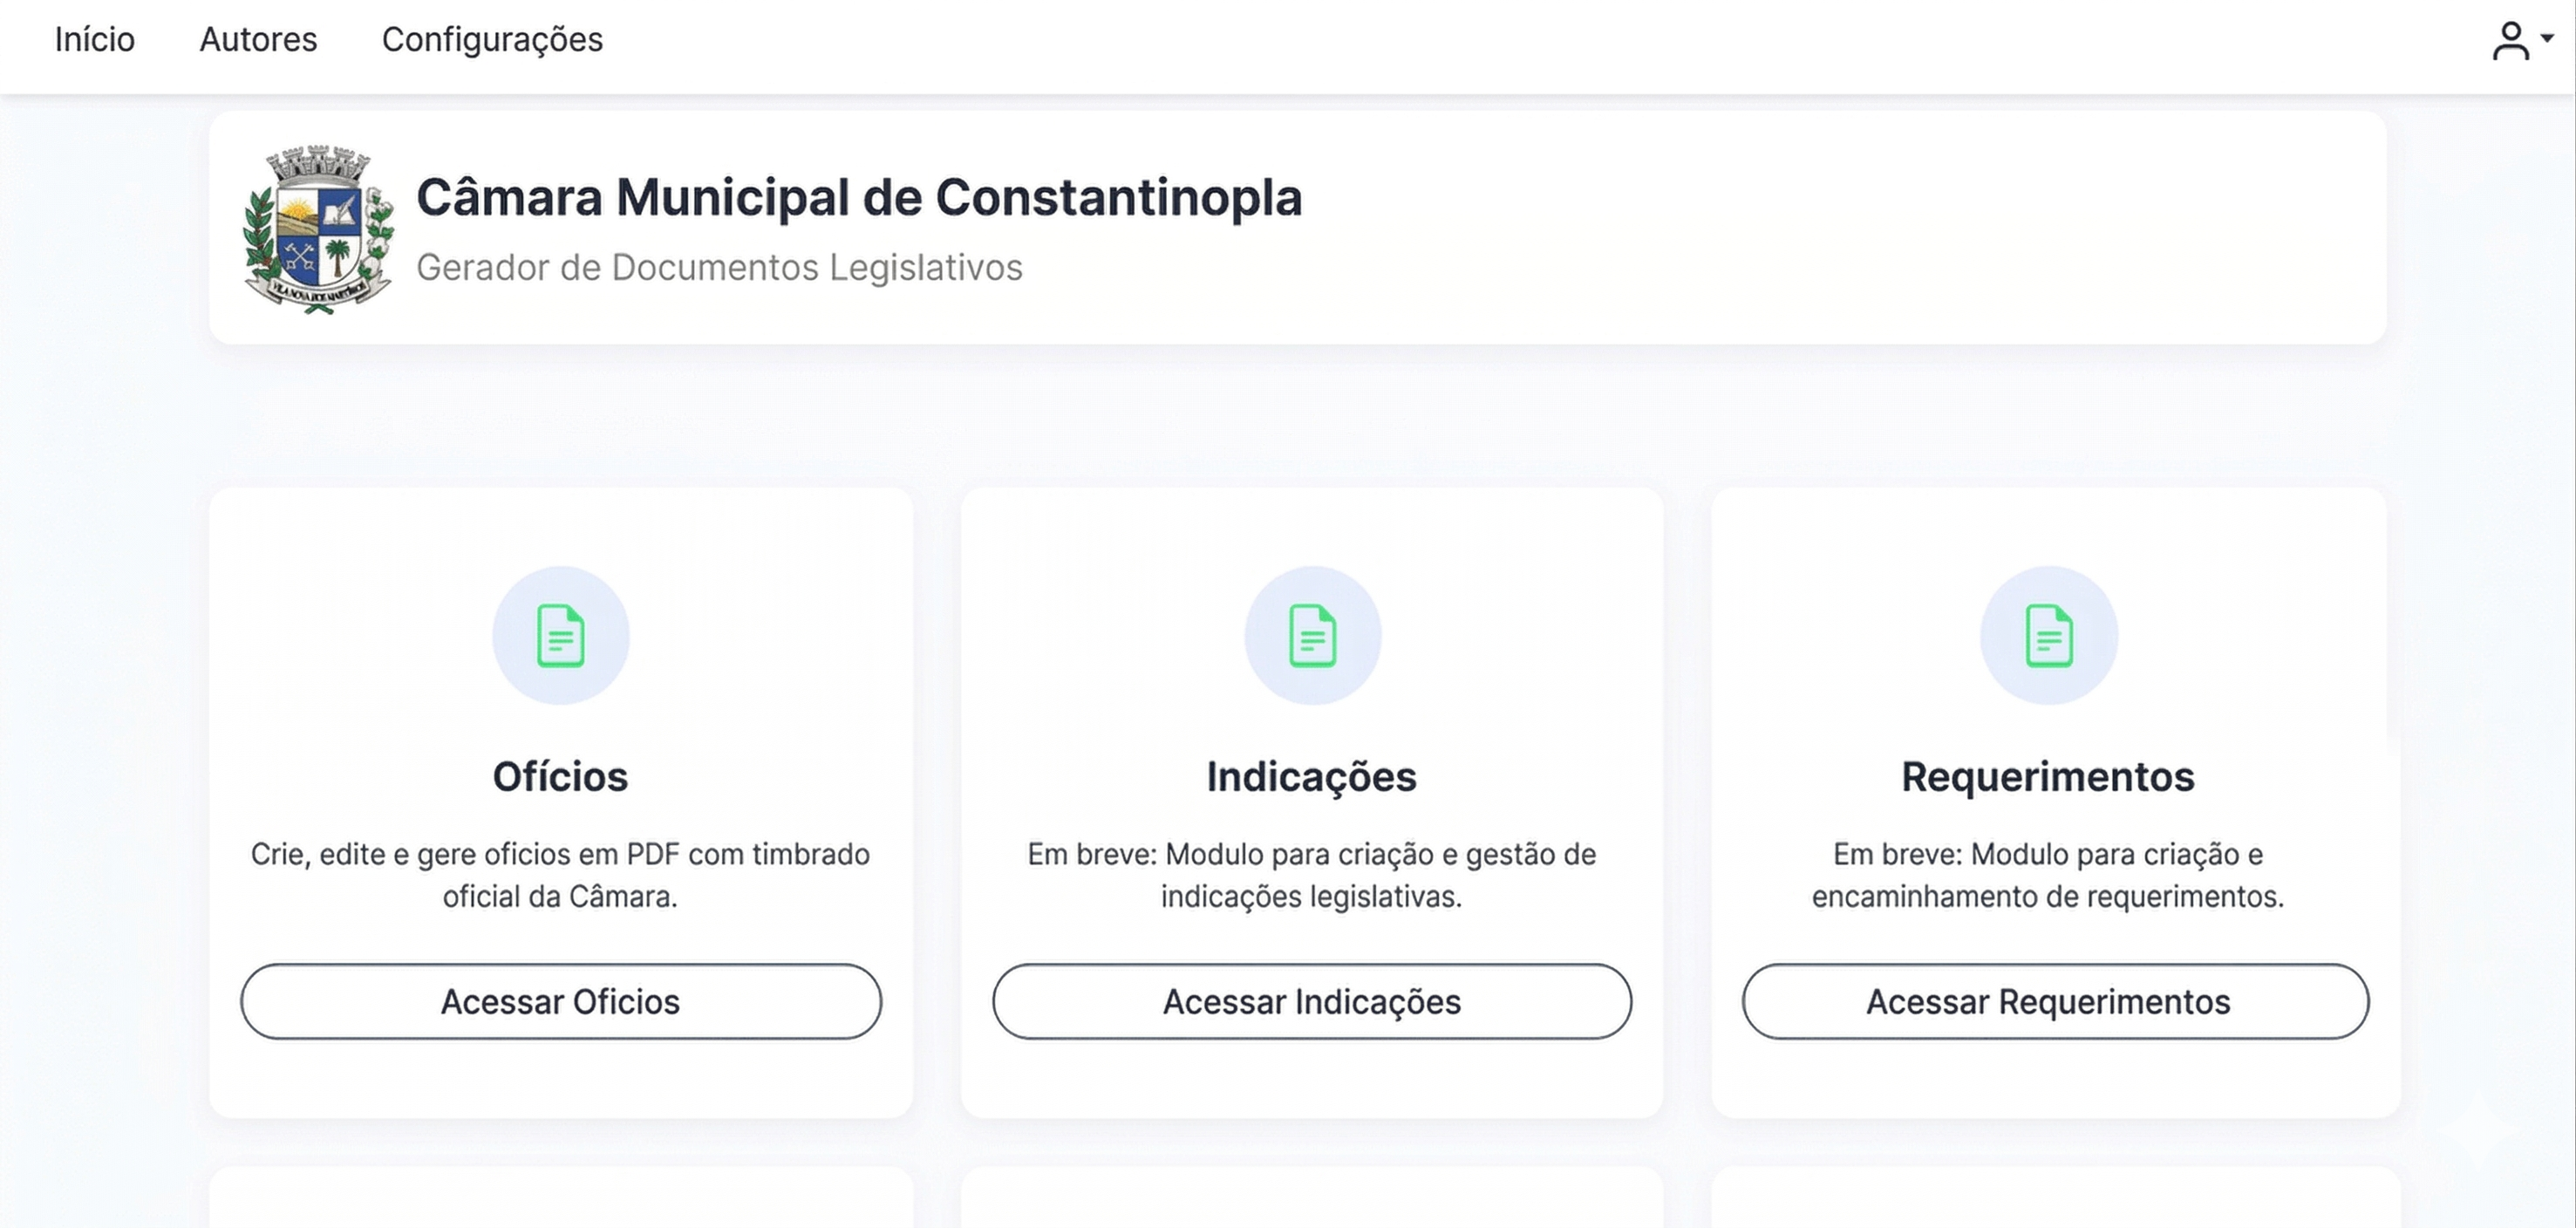Click the Câmara Municipal de Constantinopla heading
This screenshot has height=1228, width=2576.
(862, 198)
